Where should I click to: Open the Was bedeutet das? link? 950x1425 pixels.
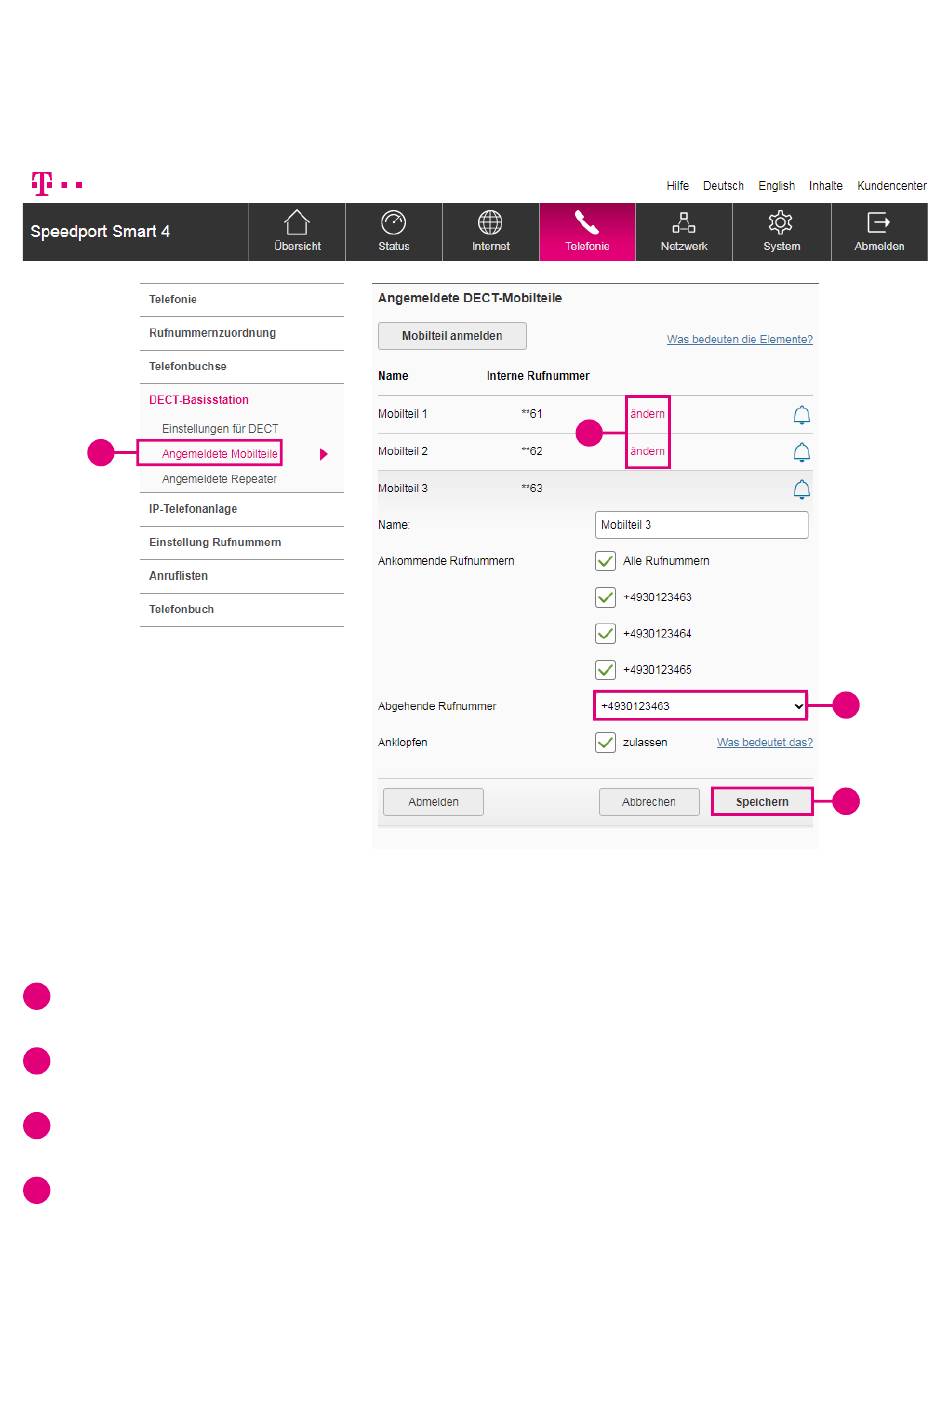pyautogui.click(x=765, y=742)
